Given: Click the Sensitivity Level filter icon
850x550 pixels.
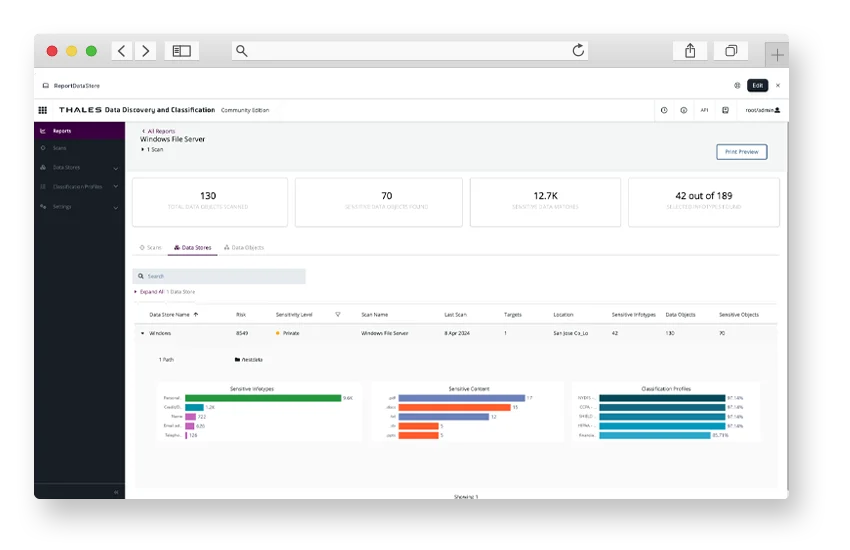Looking at the screenshot, I should click(x=338, y=315).
